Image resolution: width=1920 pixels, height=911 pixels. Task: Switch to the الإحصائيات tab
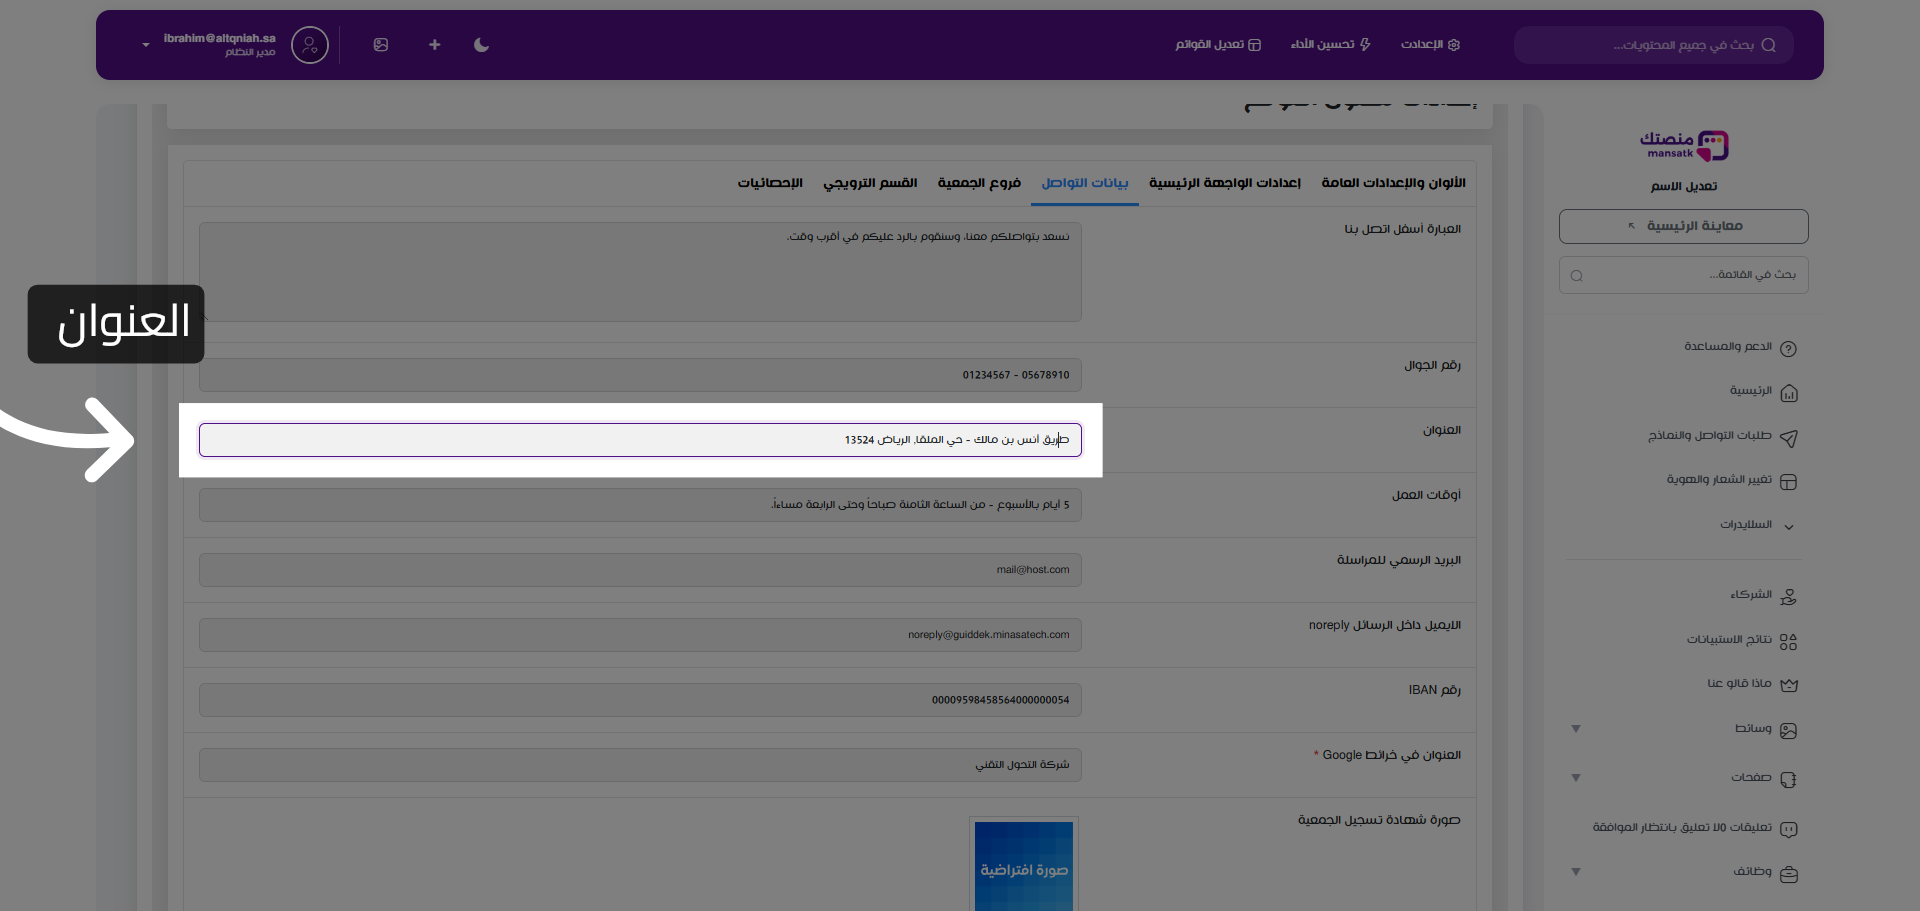click(x=770, y=183)
